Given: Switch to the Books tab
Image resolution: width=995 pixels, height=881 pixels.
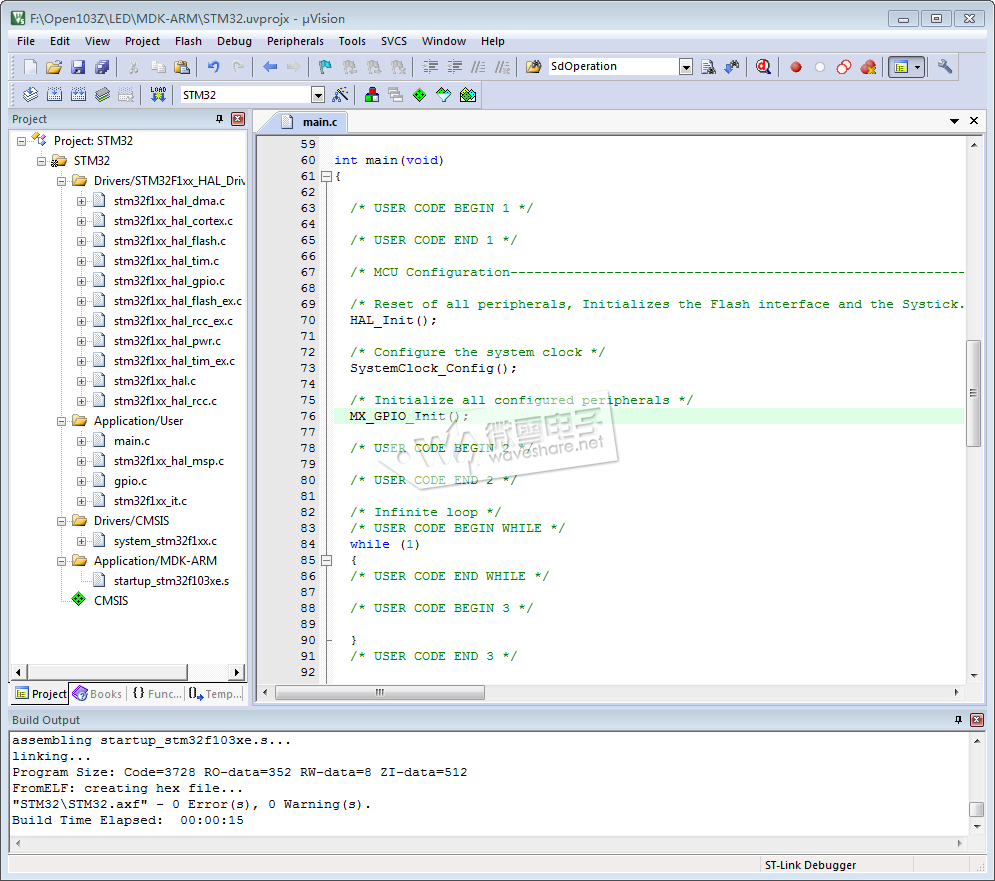Looking at the screenshot, I should [x=97, y=693].
